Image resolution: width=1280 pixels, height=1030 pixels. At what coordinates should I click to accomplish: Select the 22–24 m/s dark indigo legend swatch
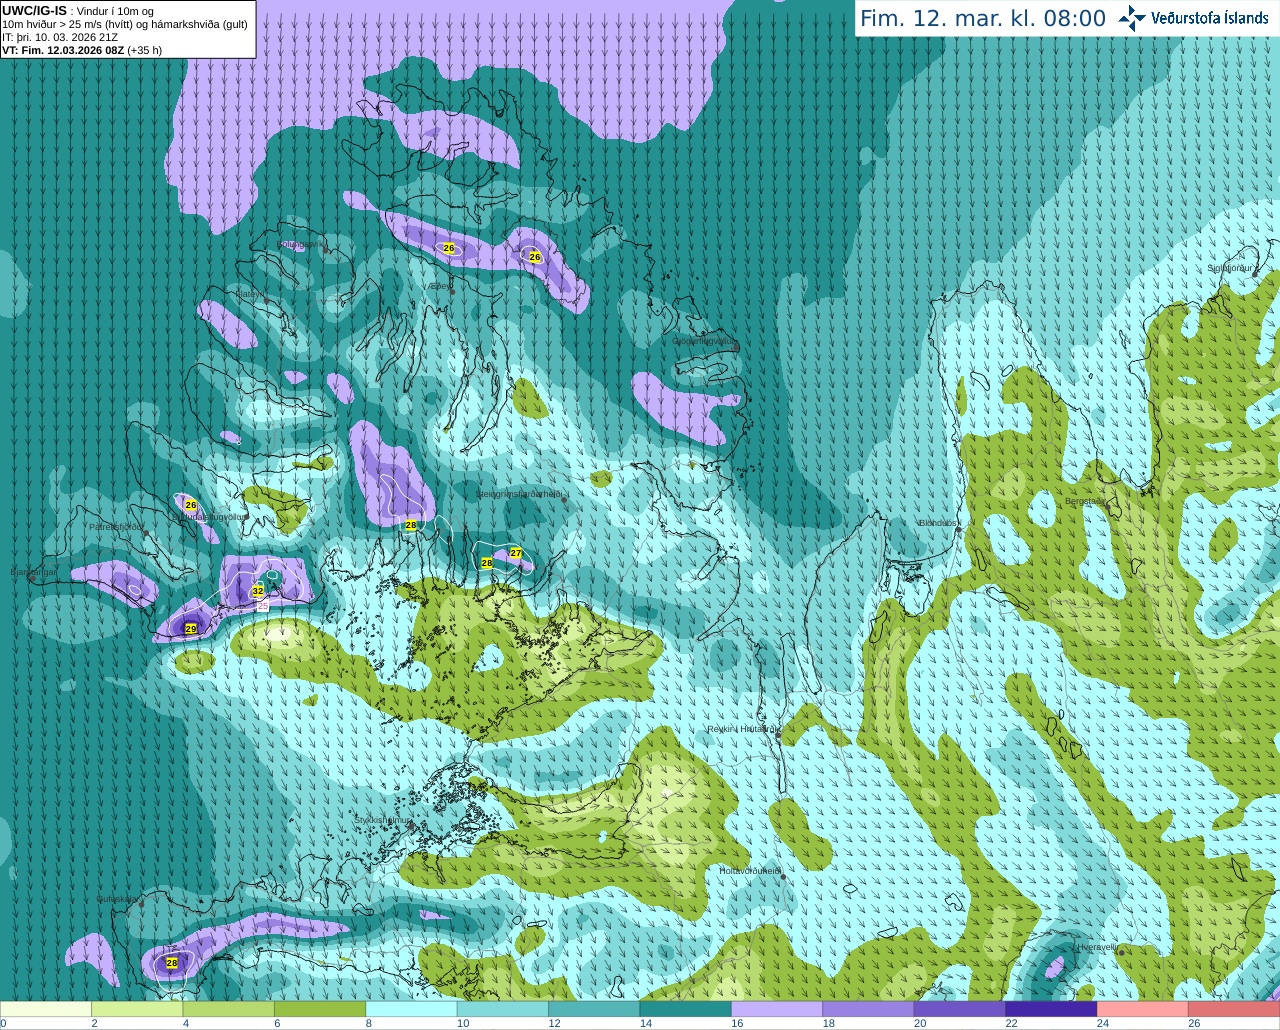click(1052, 1009)
